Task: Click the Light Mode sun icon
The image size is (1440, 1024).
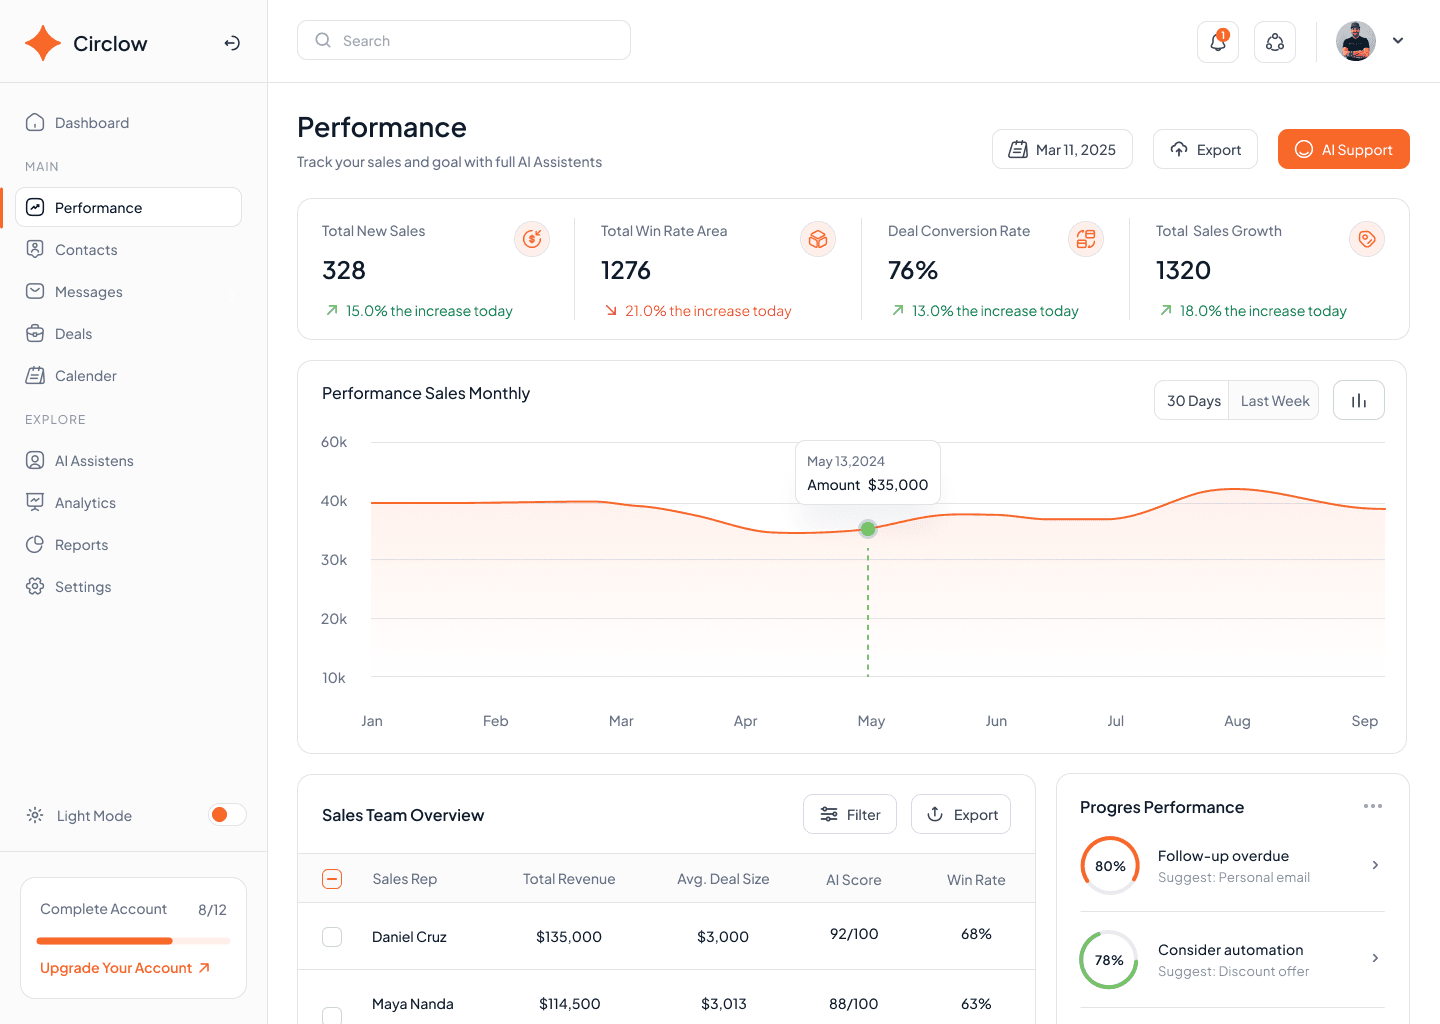Action: pos(35,815)
